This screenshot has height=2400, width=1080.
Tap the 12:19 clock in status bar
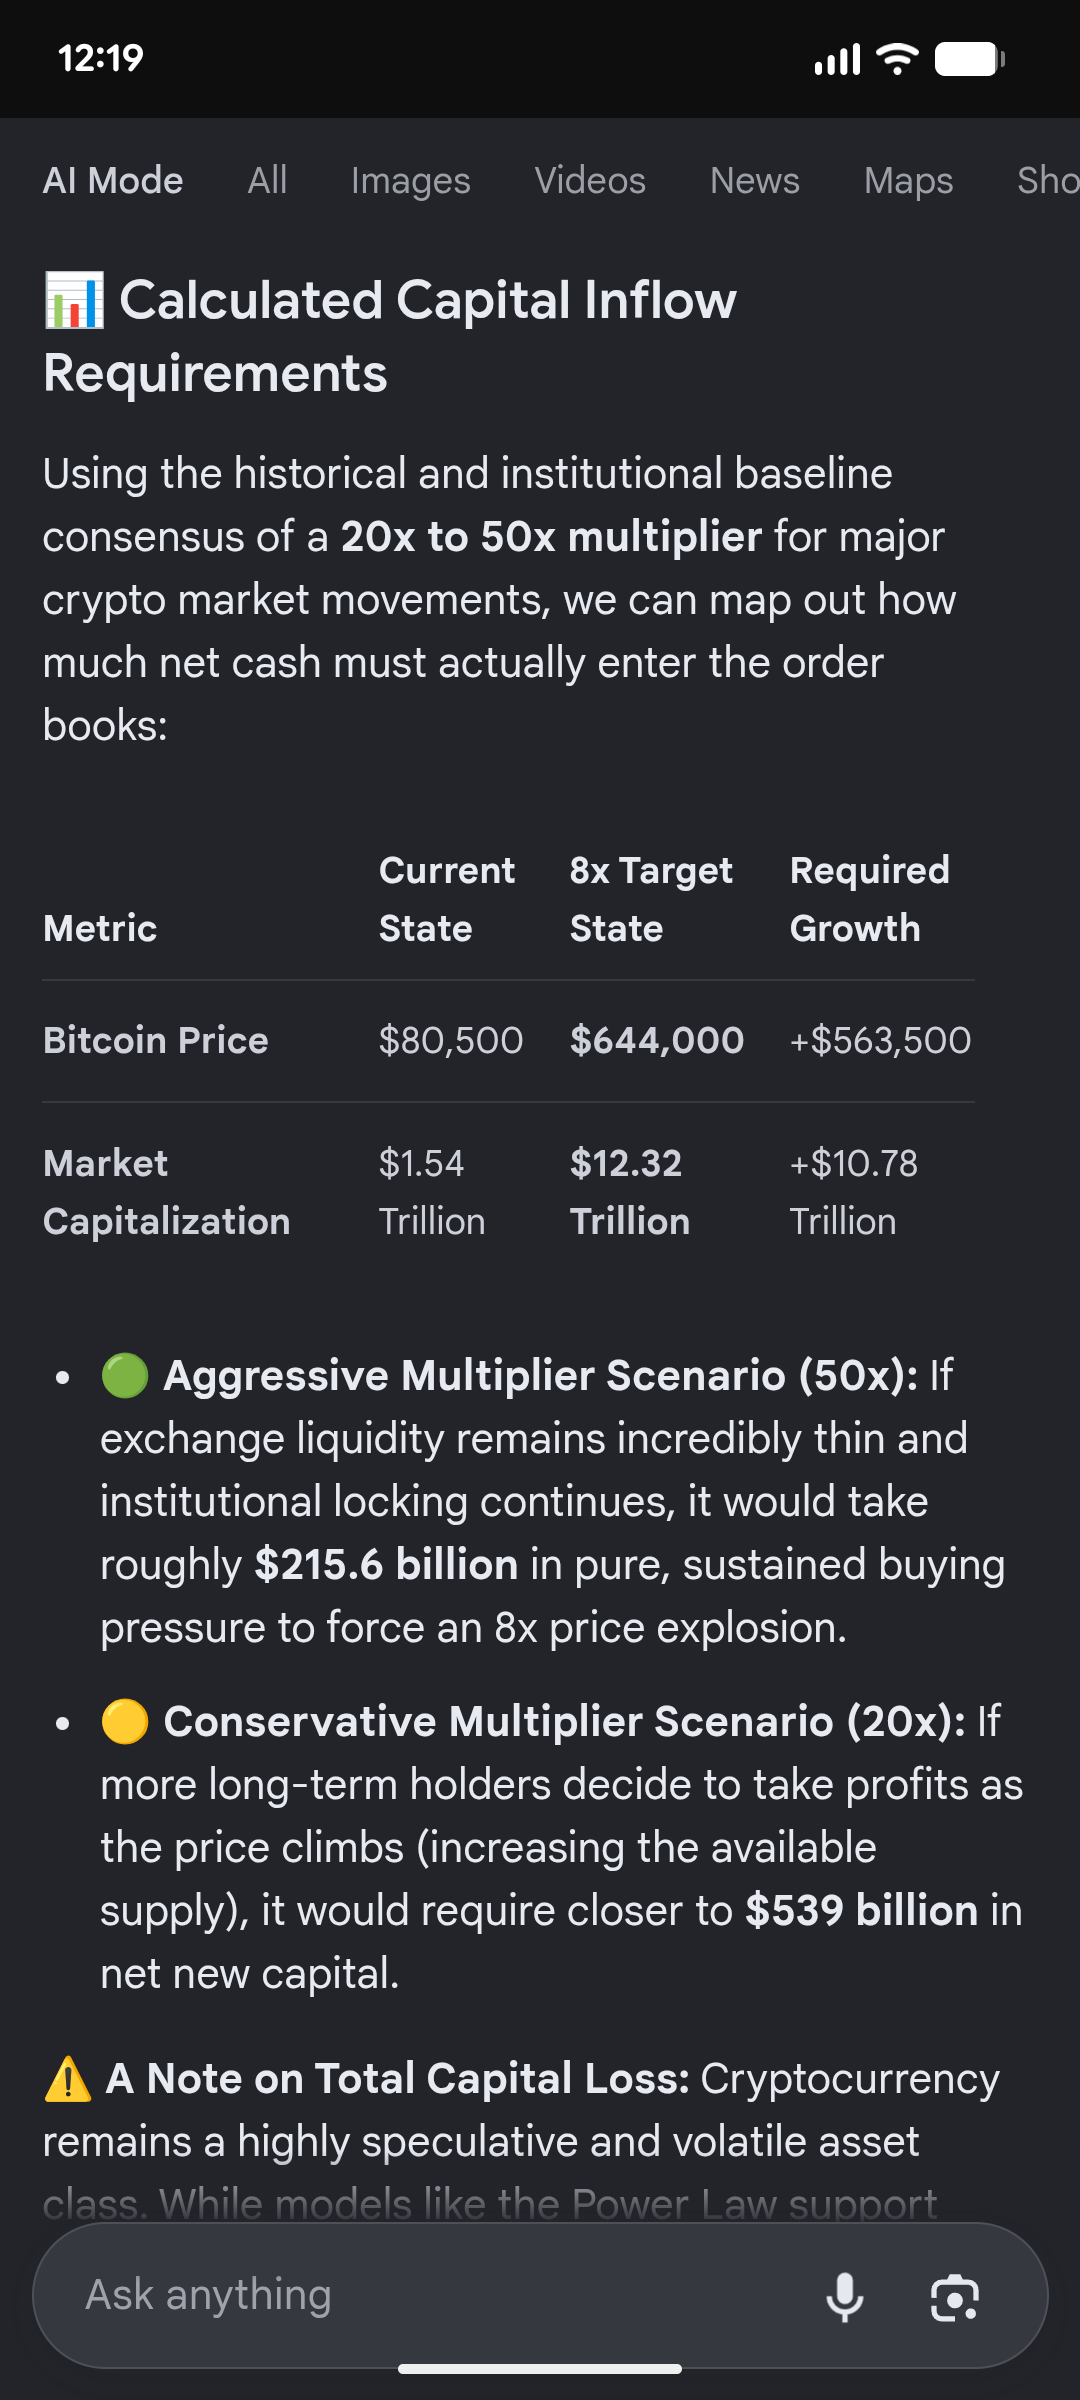pos(101,58)
